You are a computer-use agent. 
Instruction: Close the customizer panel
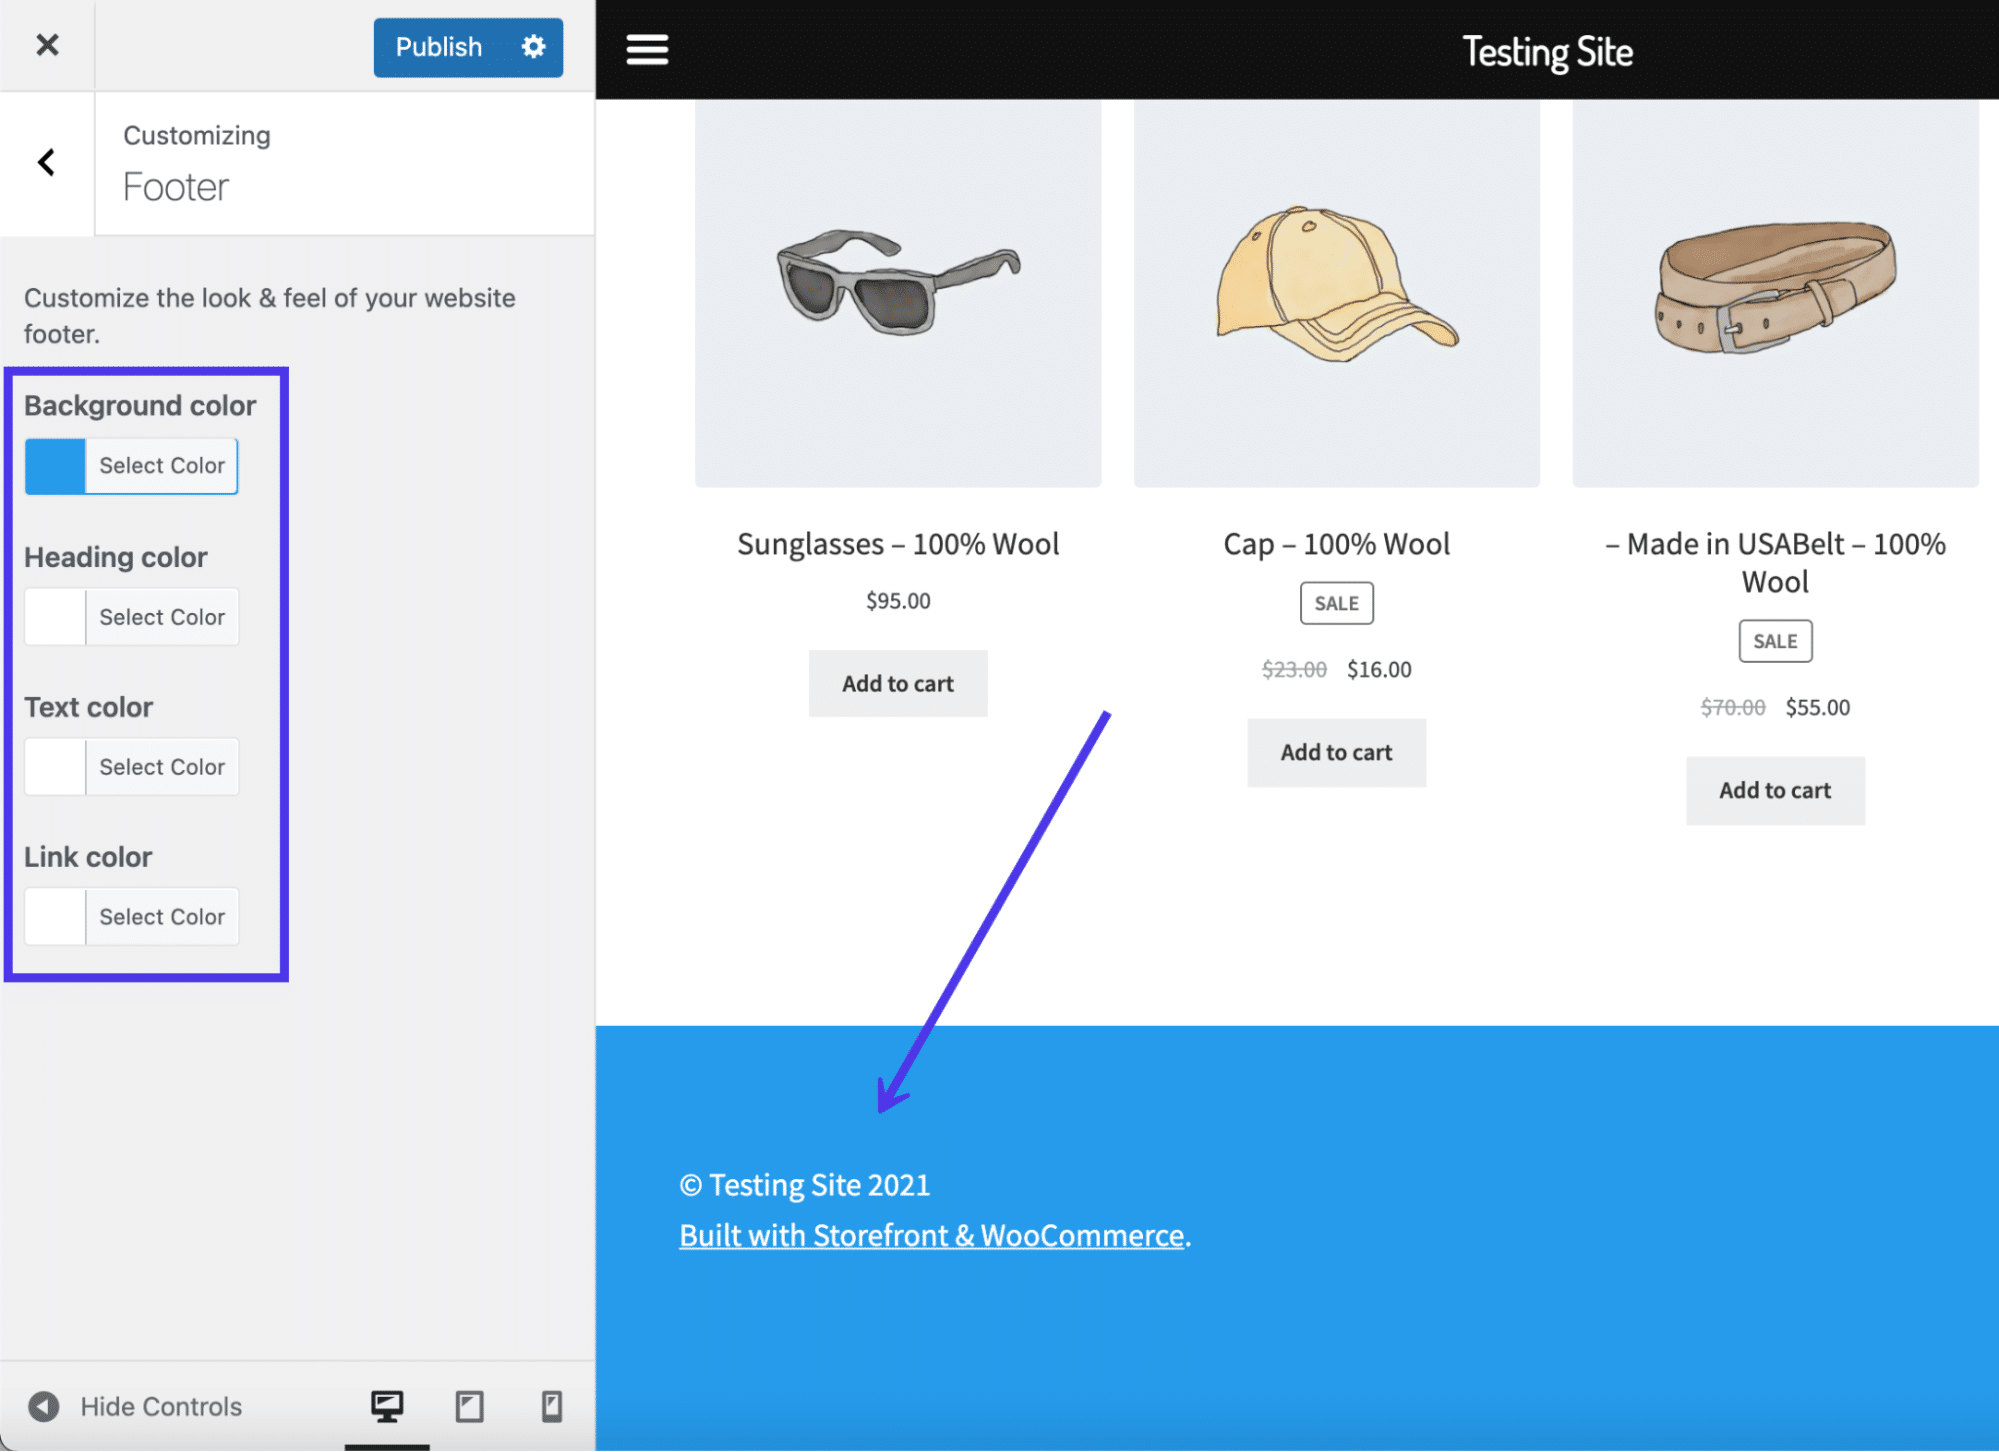coord(47,43)
